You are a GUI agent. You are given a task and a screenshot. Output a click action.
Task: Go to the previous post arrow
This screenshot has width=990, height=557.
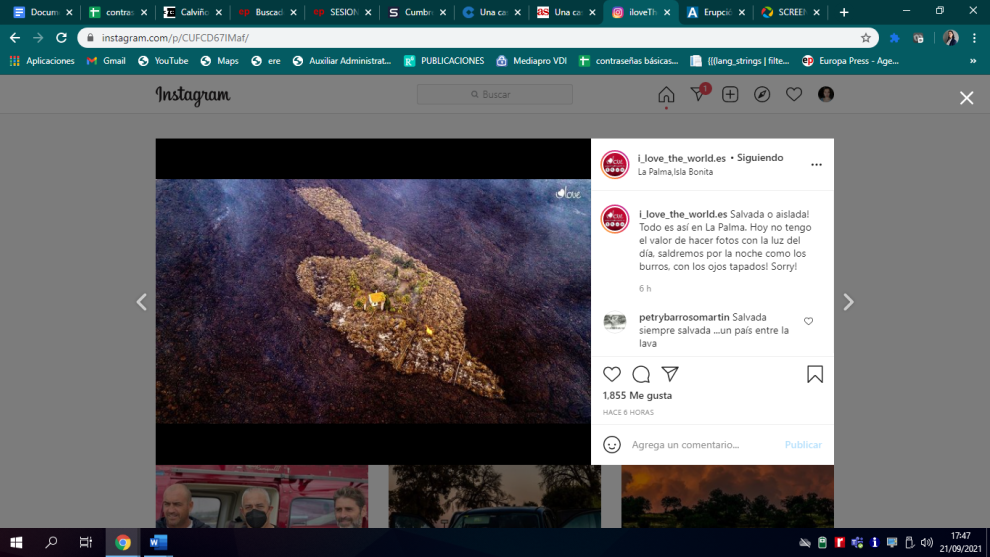coord(141,302)
